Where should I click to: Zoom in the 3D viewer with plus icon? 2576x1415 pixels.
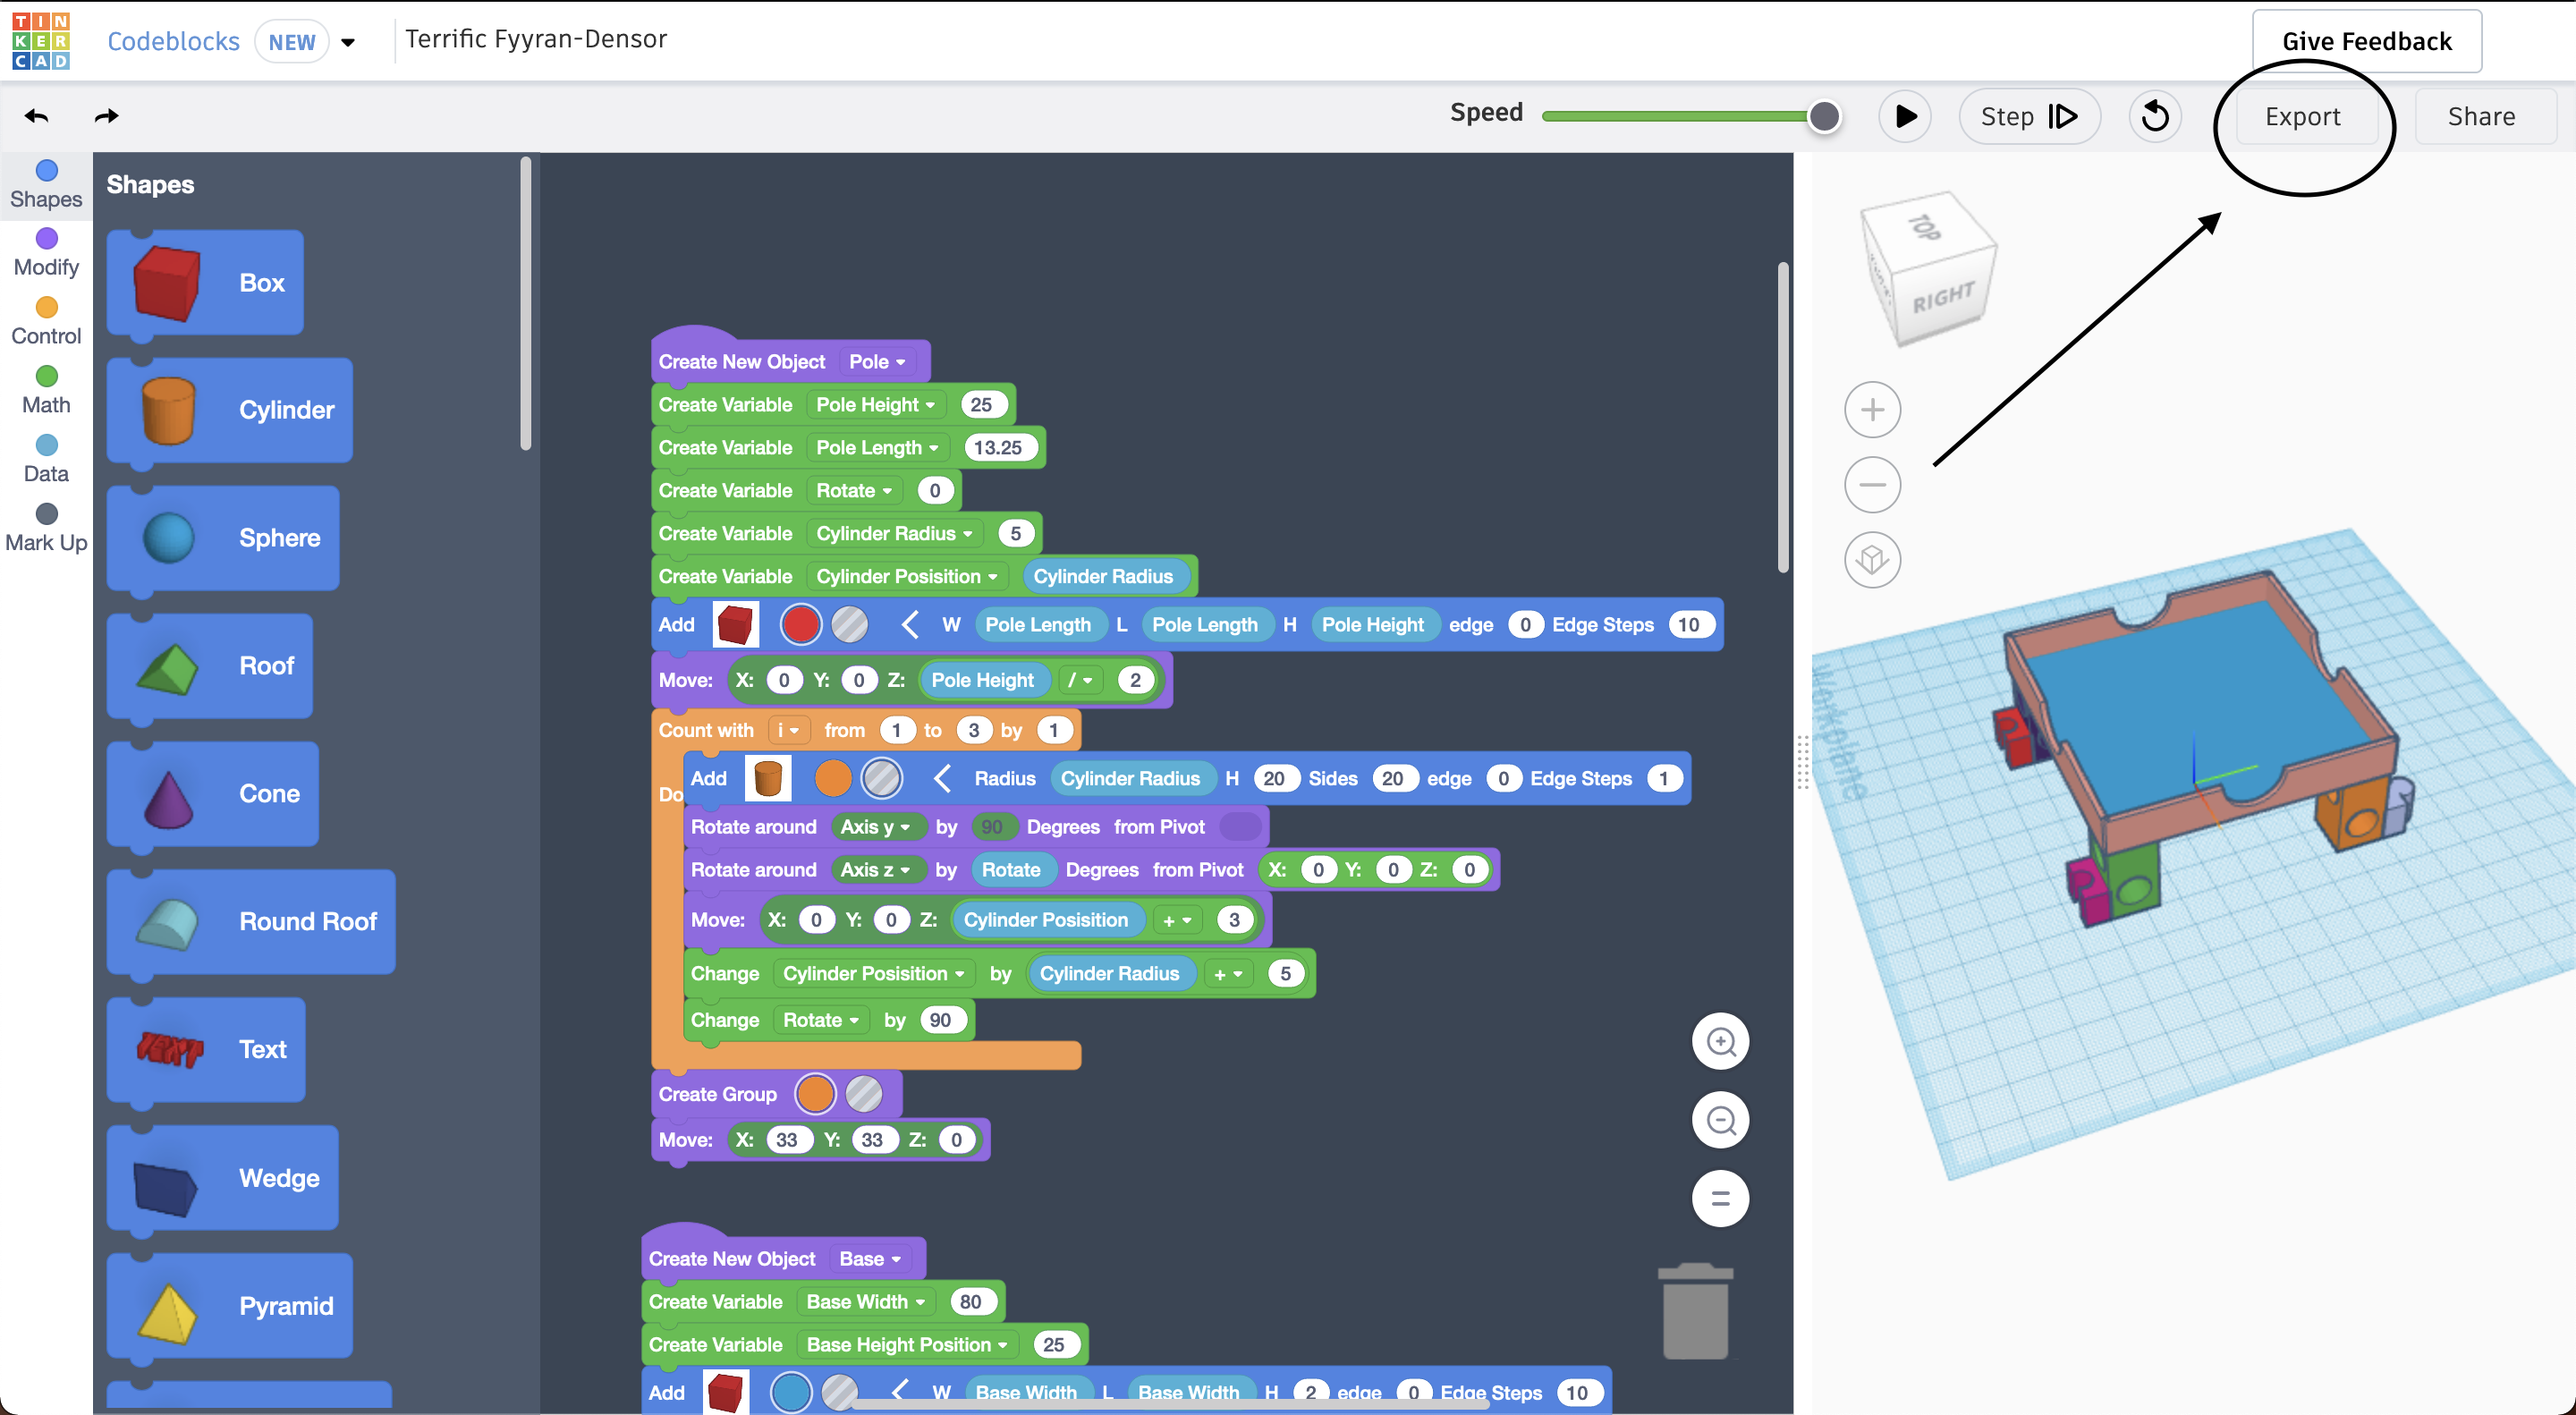(1872, 410)
